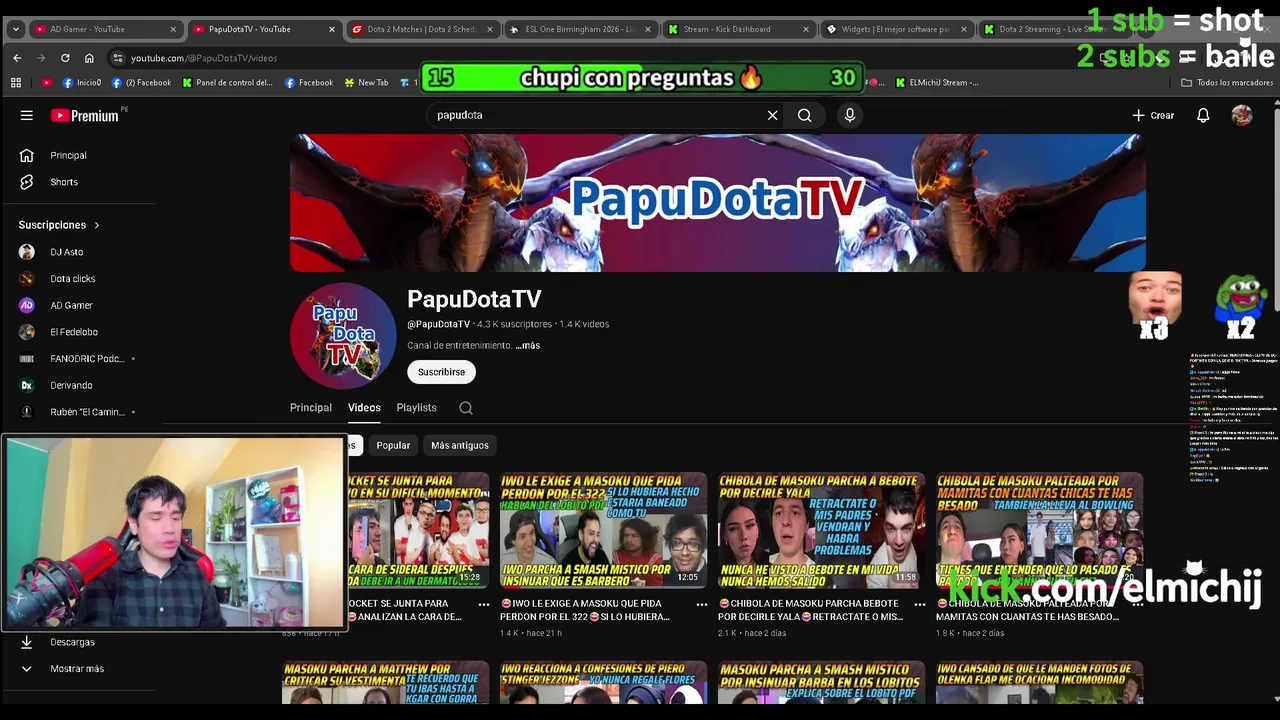Search within channel using magnifier icon
This screenshot has width=1280, height=720.
click(x=466, y=408)
